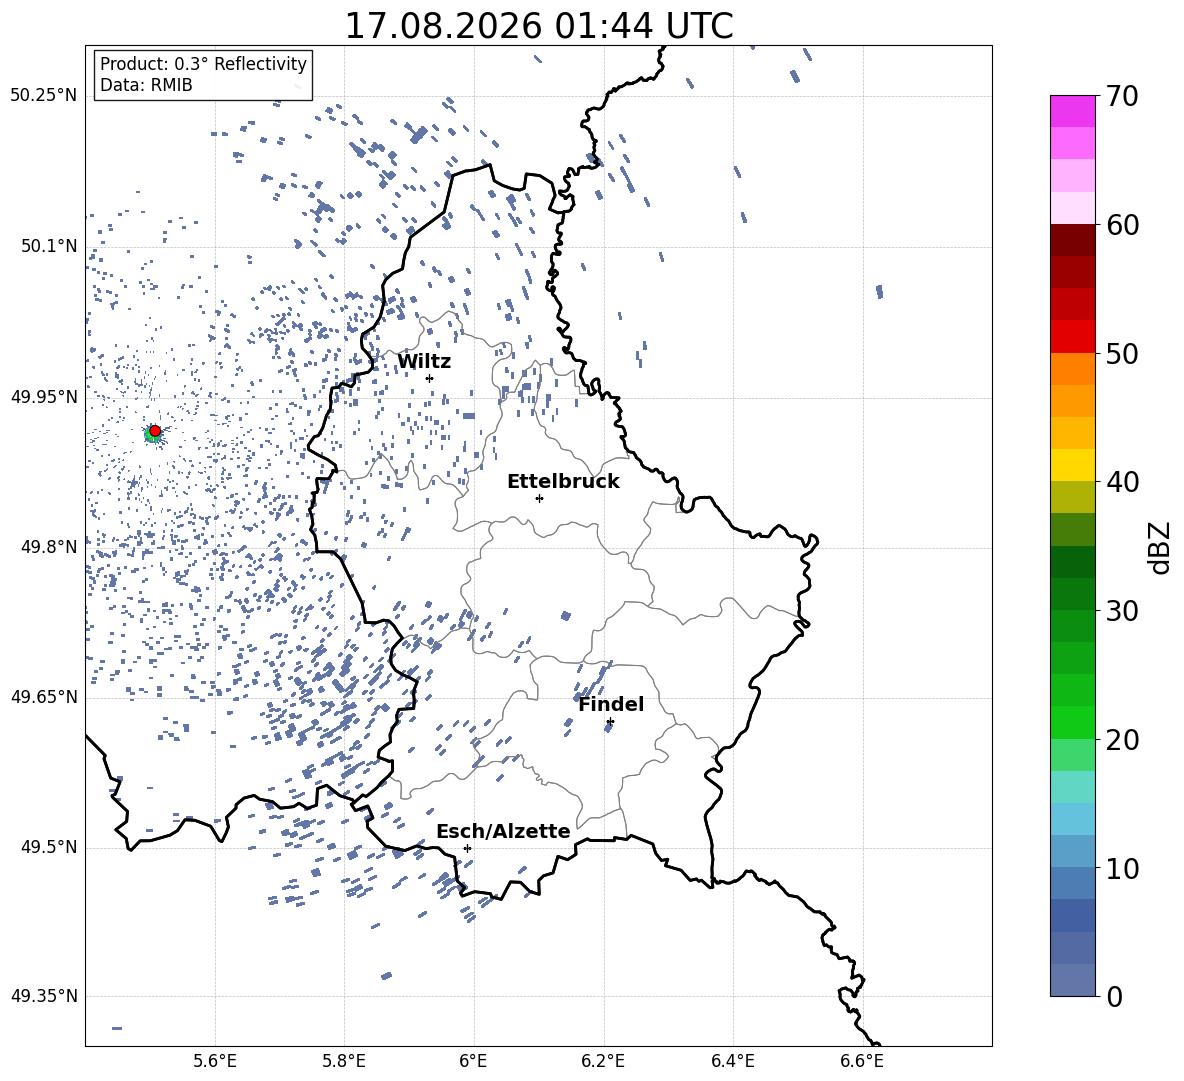Click the dBZ colorbar axis label
Viewport: 1184px width, 1081px height.
[1160, 547]
